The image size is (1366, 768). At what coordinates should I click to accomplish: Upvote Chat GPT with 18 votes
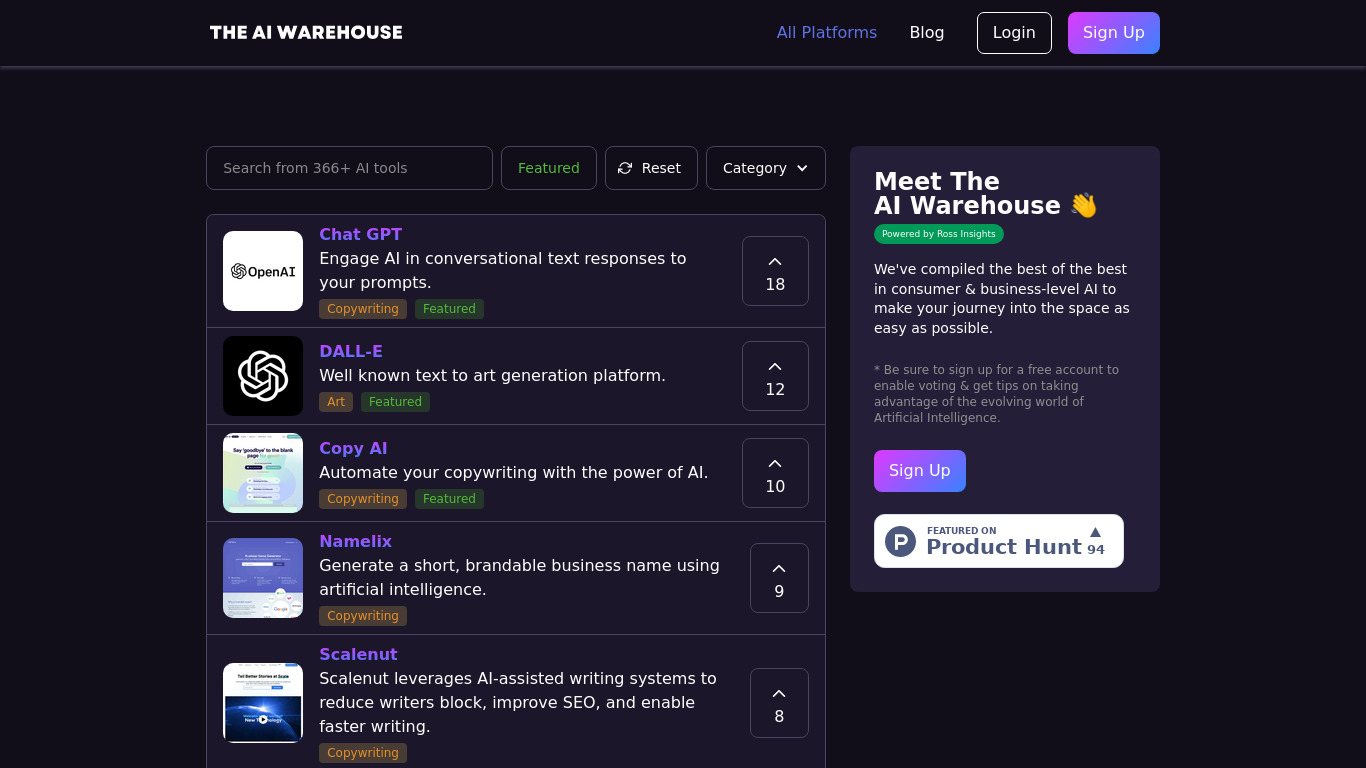tap(775, 271)
